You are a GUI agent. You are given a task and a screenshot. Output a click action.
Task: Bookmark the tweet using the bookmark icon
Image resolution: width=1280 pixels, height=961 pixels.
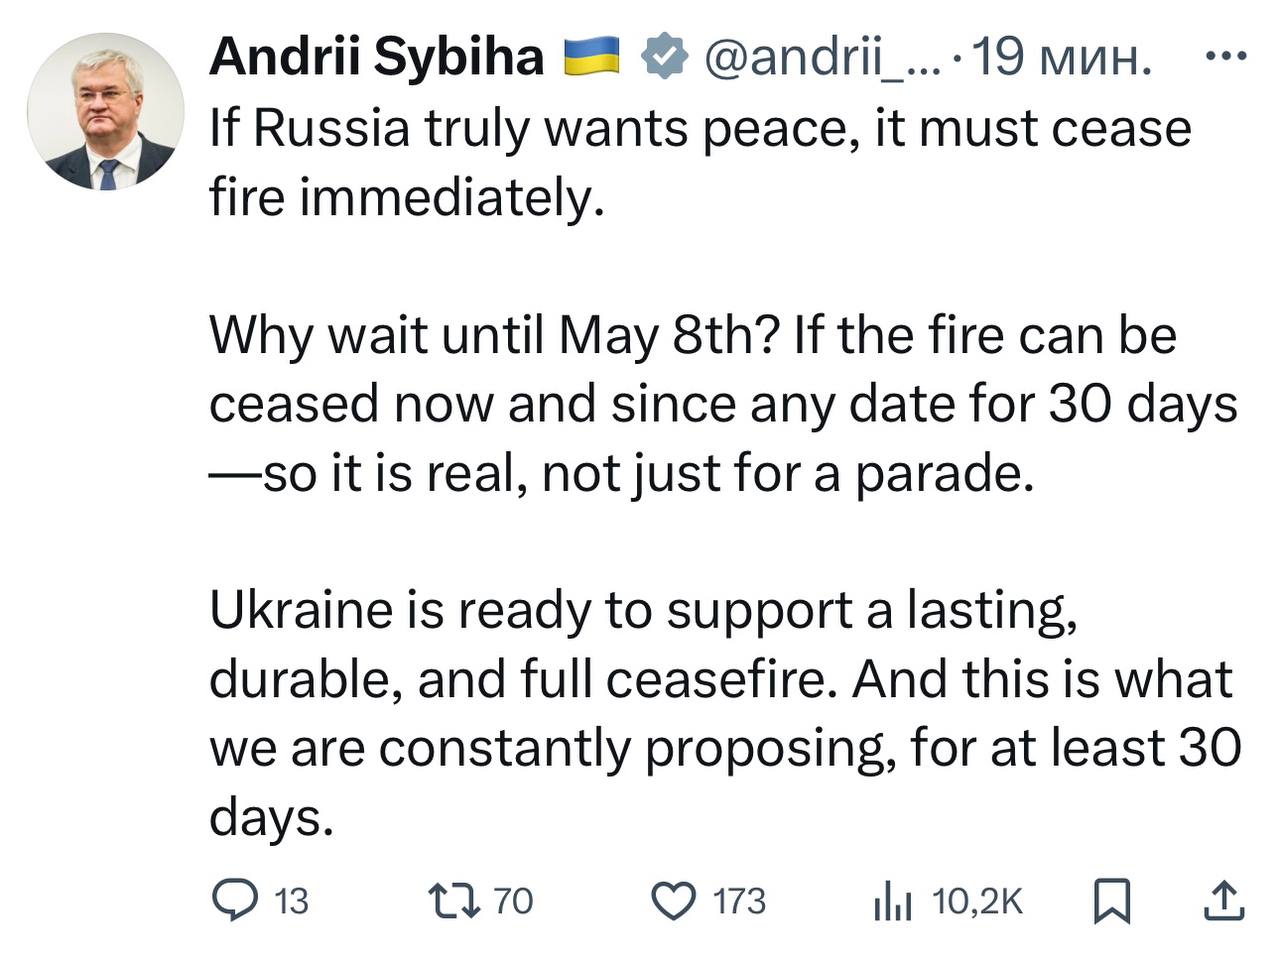coord(1110,901)
